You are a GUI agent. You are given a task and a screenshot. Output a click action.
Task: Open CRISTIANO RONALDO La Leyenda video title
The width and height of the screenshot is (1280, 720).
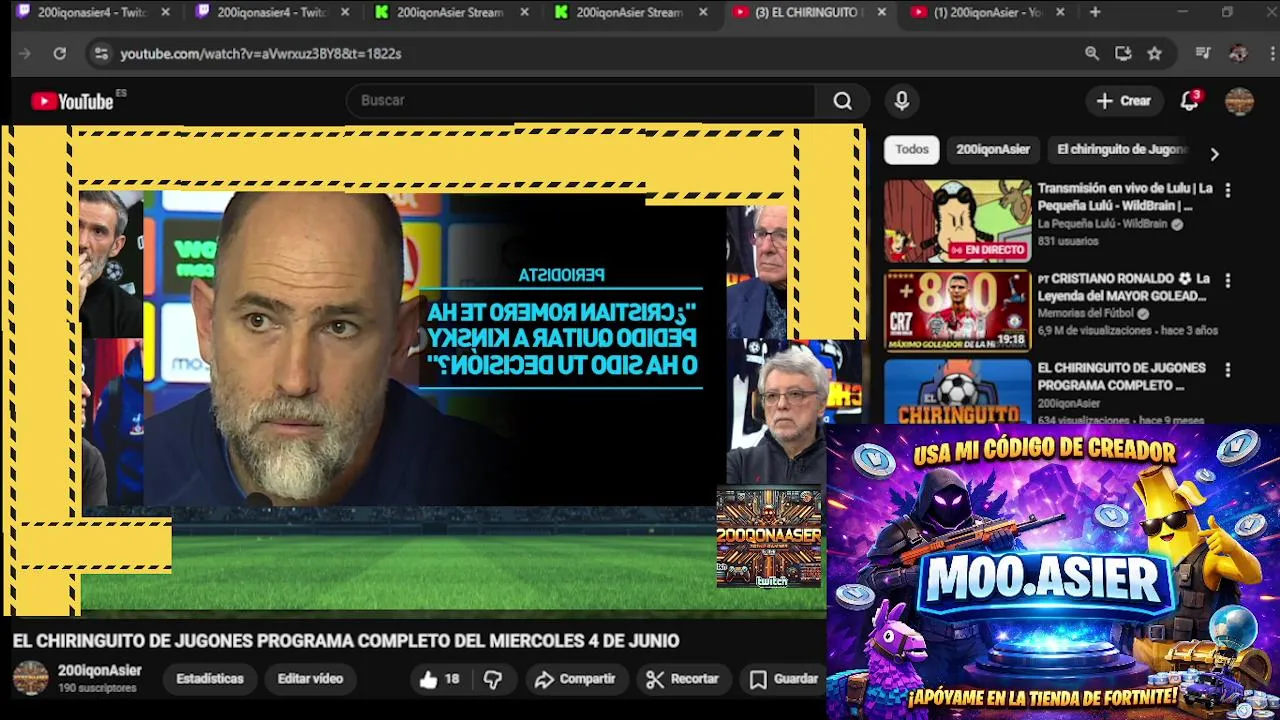pyautogui.click(x=1125, y=287)
